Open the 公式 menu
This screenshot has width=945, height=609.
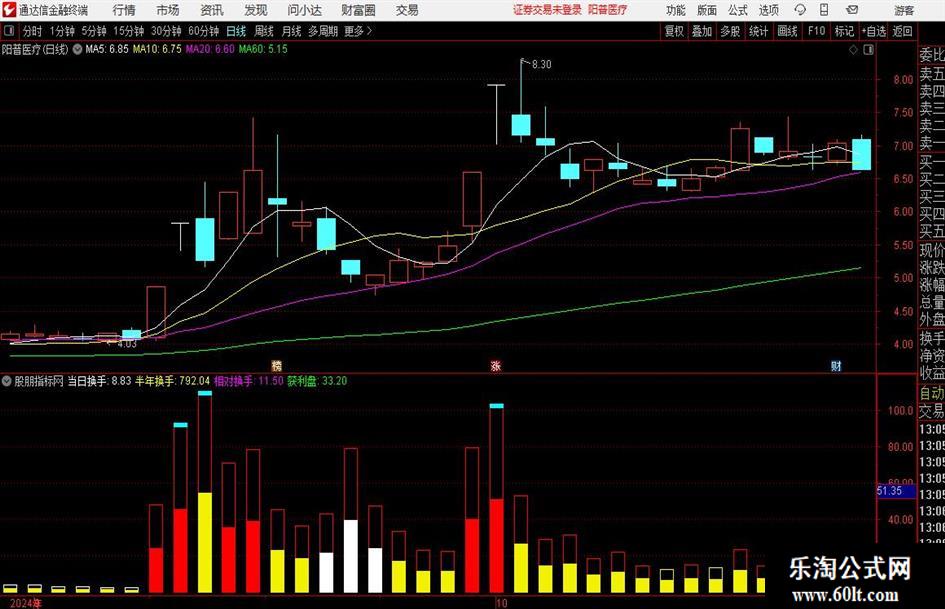point(737,10)
